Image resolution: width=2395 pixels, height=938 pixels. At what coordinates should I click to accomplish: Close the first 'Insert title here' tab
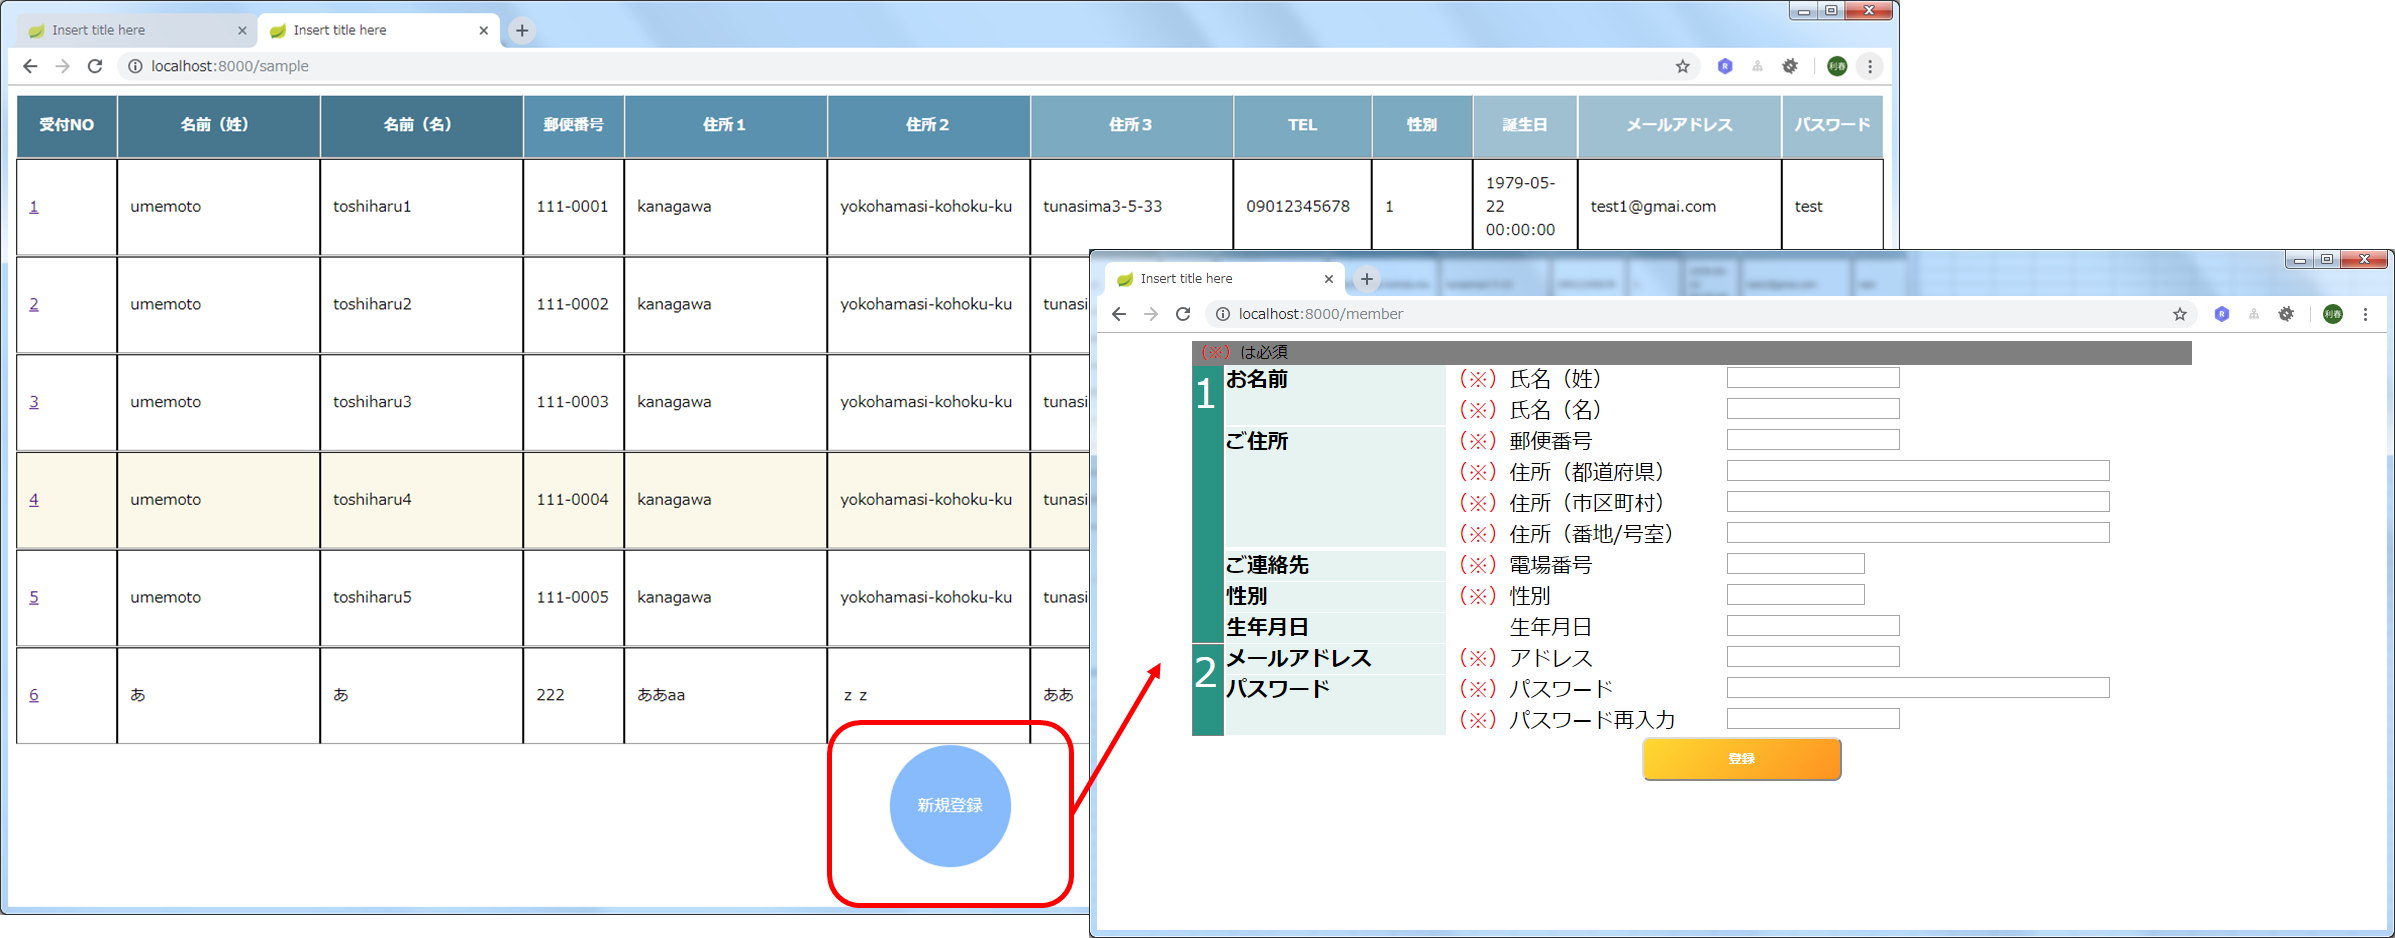pos(242,30)
